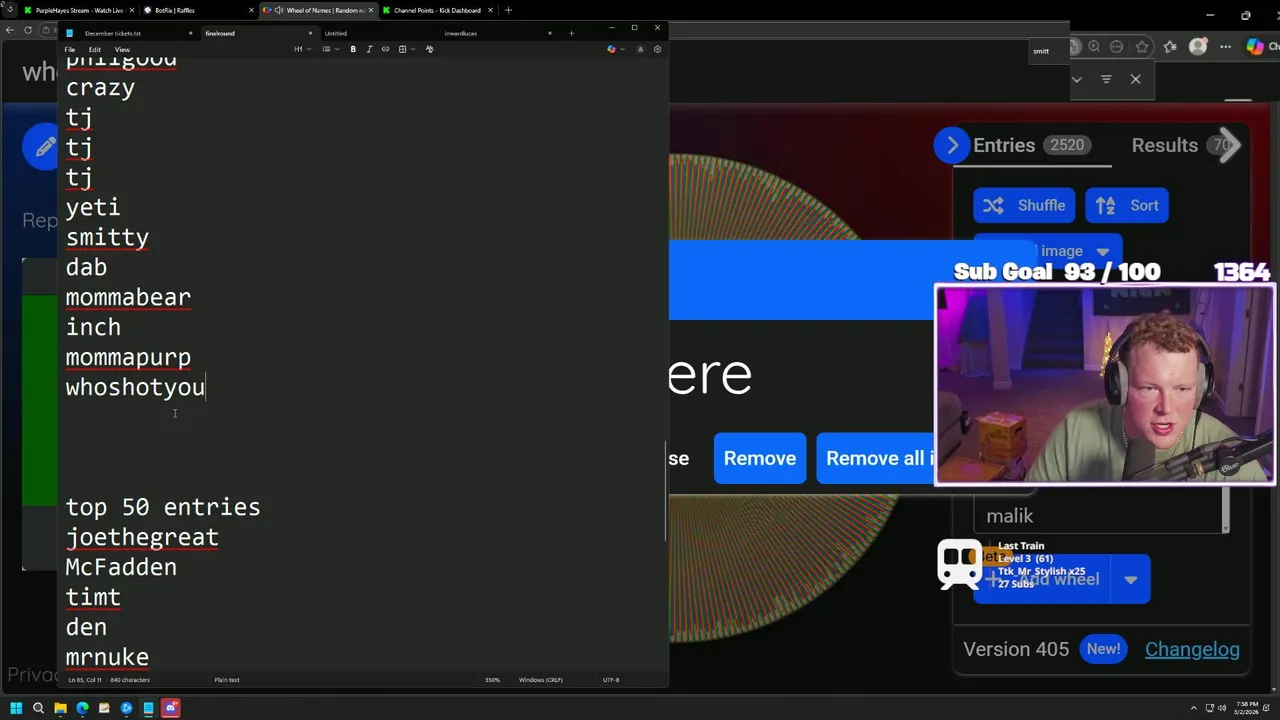
Task: Click the line mommabear in Notepad
Action: coord(128,297)
